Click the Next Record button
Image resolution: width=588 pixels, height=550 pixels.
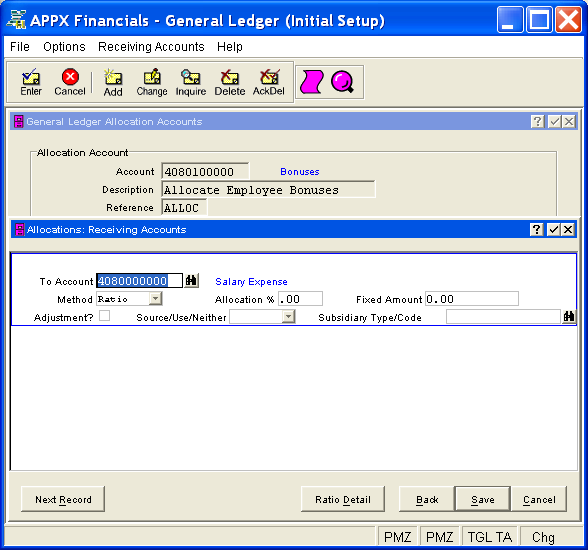[63, 499]
